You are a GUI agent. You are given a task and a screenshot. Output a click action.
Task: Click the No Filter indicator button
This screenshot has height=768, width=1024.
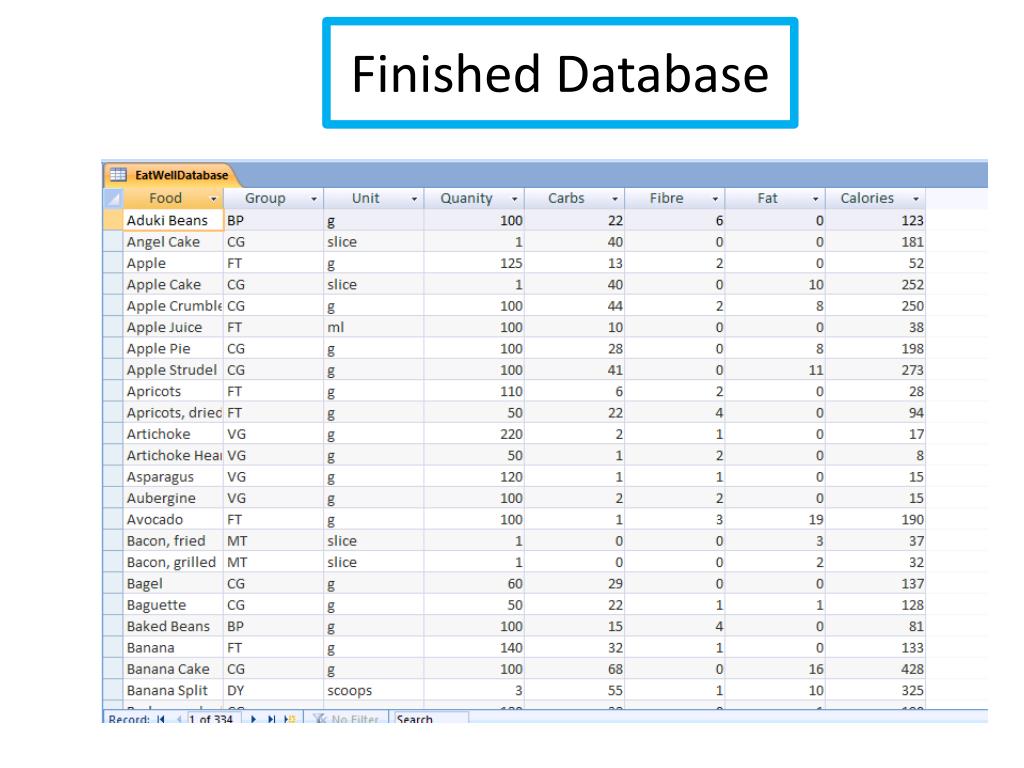click(346, 719)
